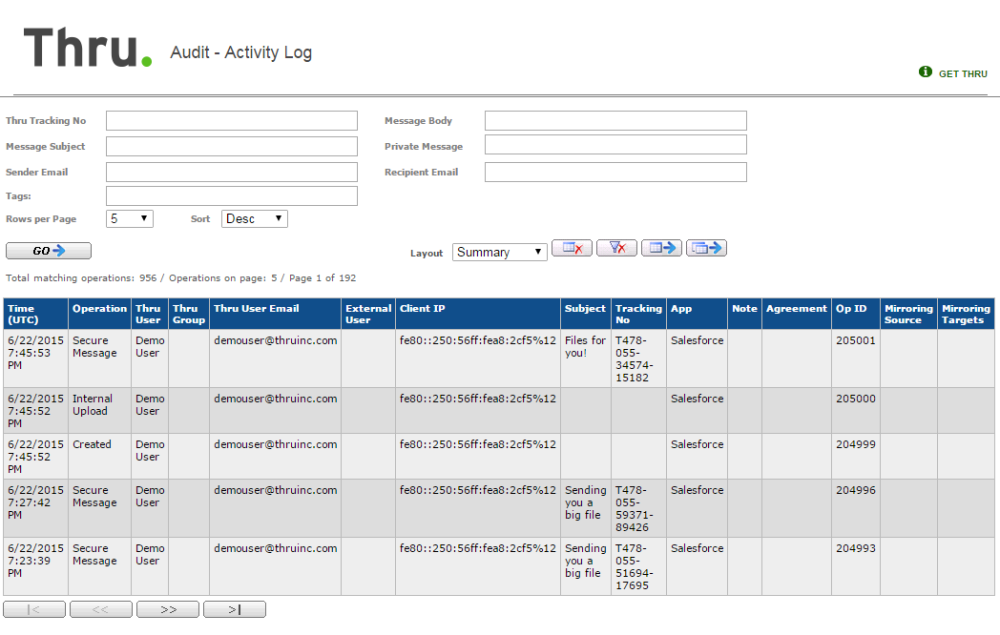Click the App column header
1000x635 pixels.
point(697,314)
